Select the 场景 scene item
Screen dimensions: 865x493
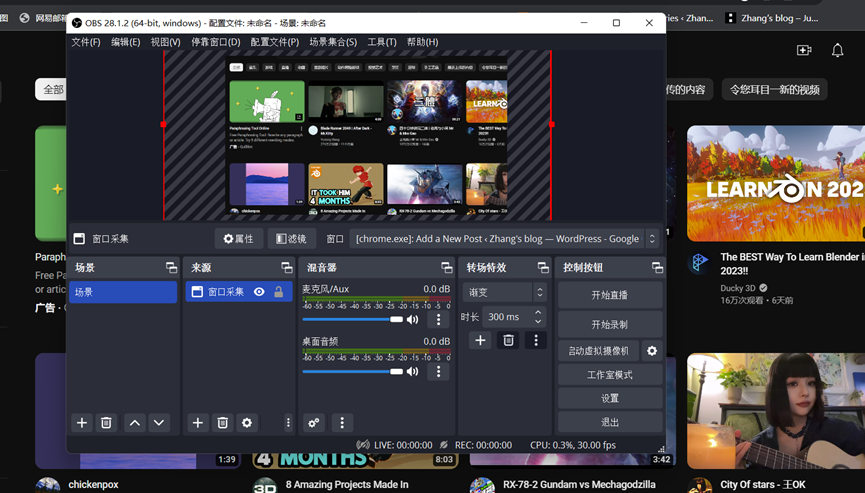point(123,292)
